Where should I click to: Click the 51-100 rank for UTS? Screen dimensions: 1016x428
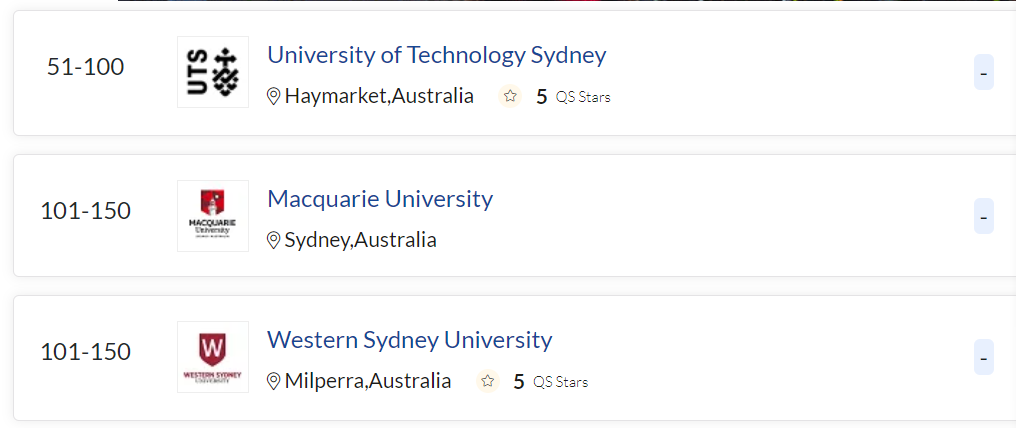86,68
